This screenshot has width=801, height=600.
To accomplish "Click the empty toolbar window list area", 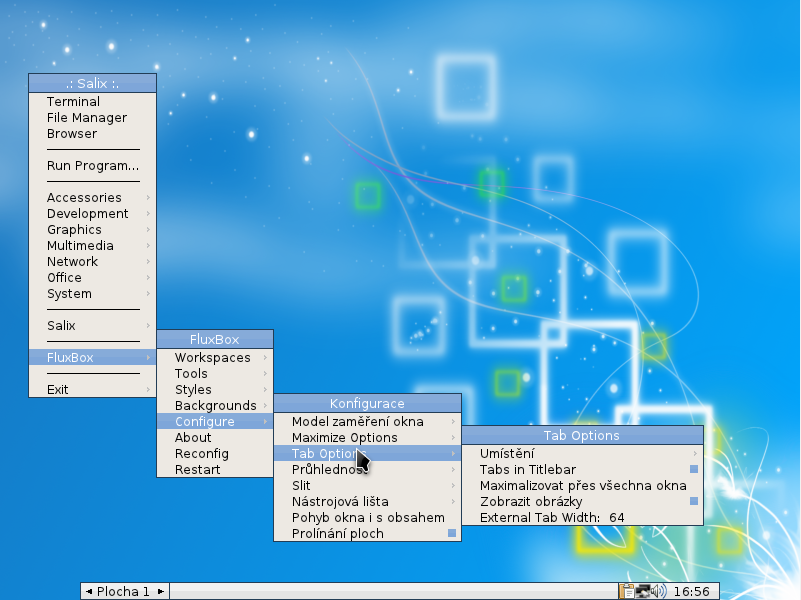I will [393, 591].
